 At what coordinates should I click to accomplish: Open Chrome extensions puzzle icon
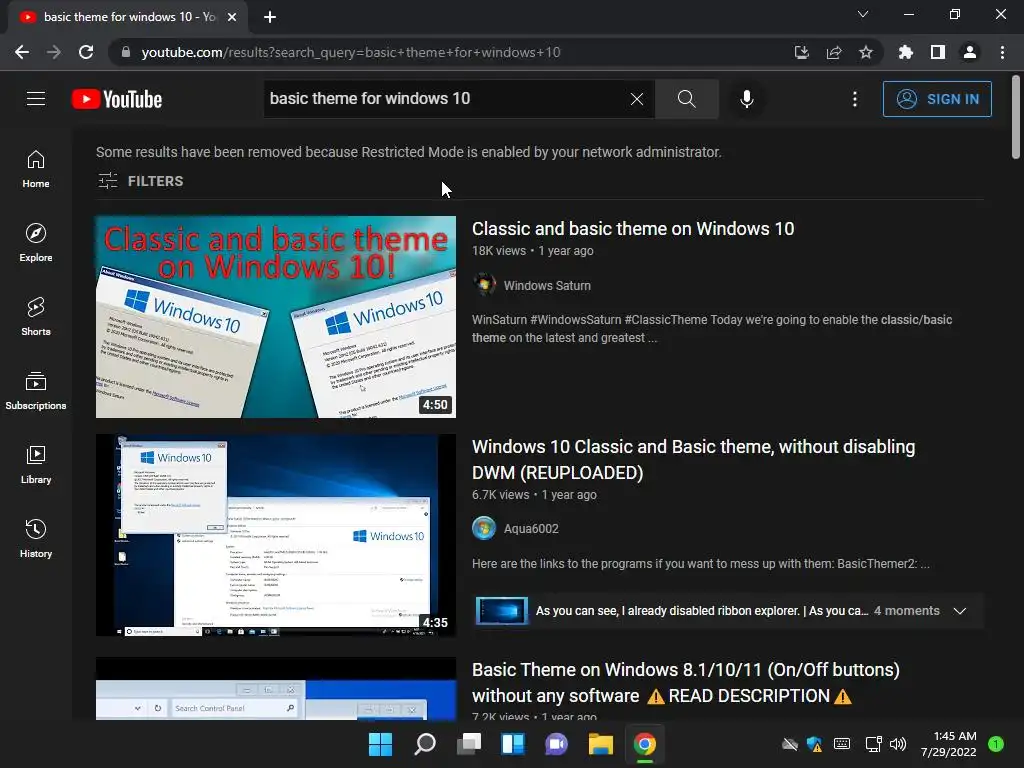pyautogui.click(x=905, y=52)
